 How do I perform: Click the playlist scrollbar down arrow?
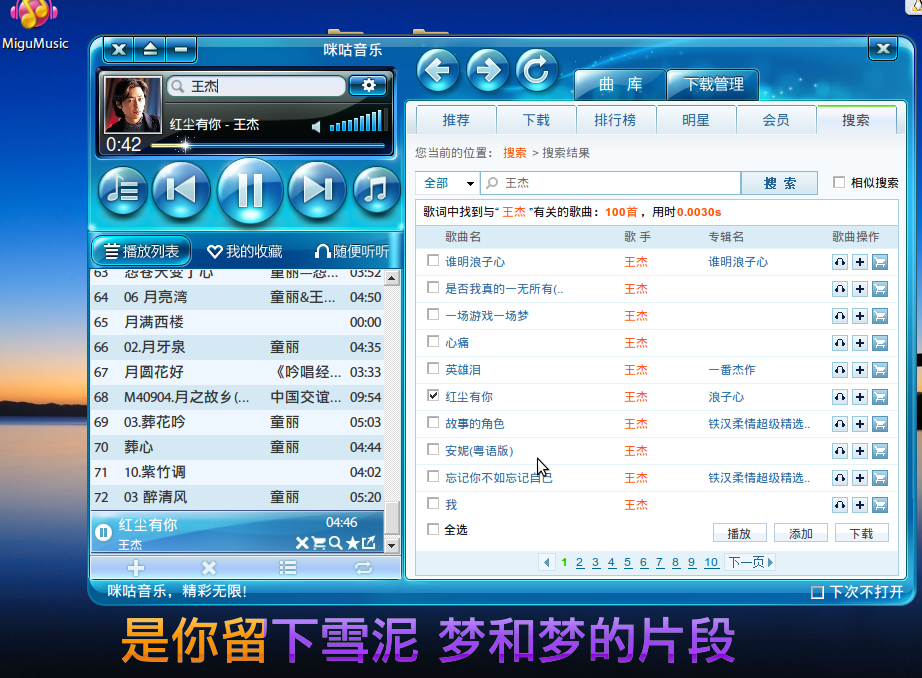click(x=392, y=546)
